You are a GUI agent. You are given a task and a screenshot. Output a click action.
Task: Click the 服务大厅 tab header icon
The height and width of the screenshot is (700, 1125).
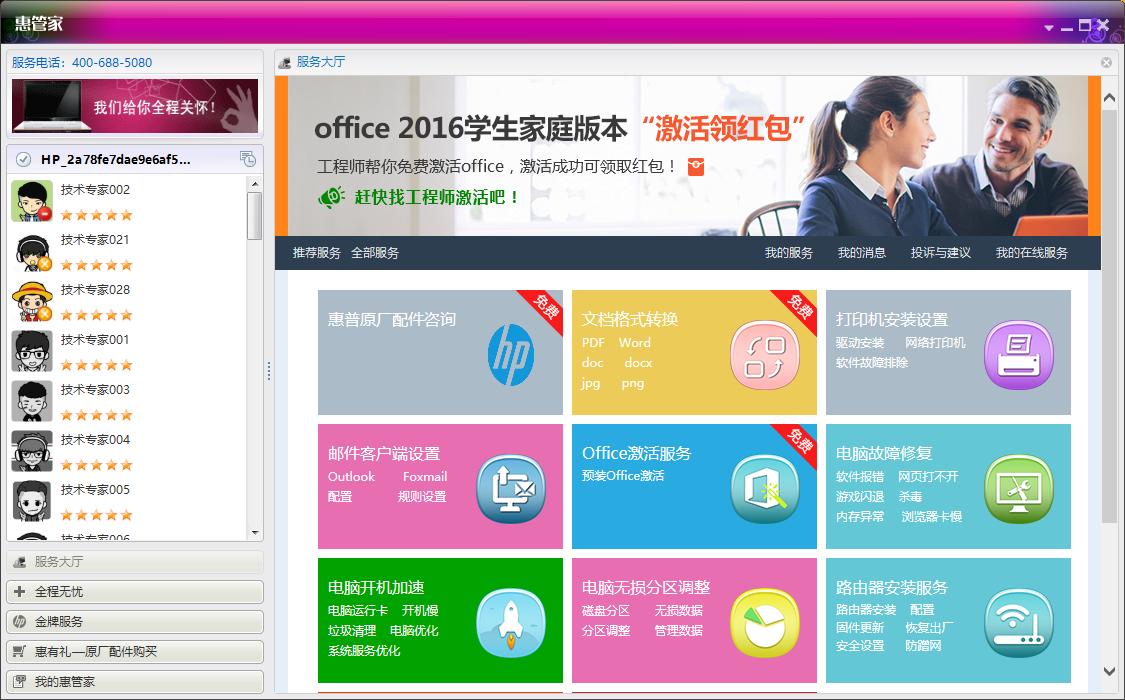click(284, 62)
